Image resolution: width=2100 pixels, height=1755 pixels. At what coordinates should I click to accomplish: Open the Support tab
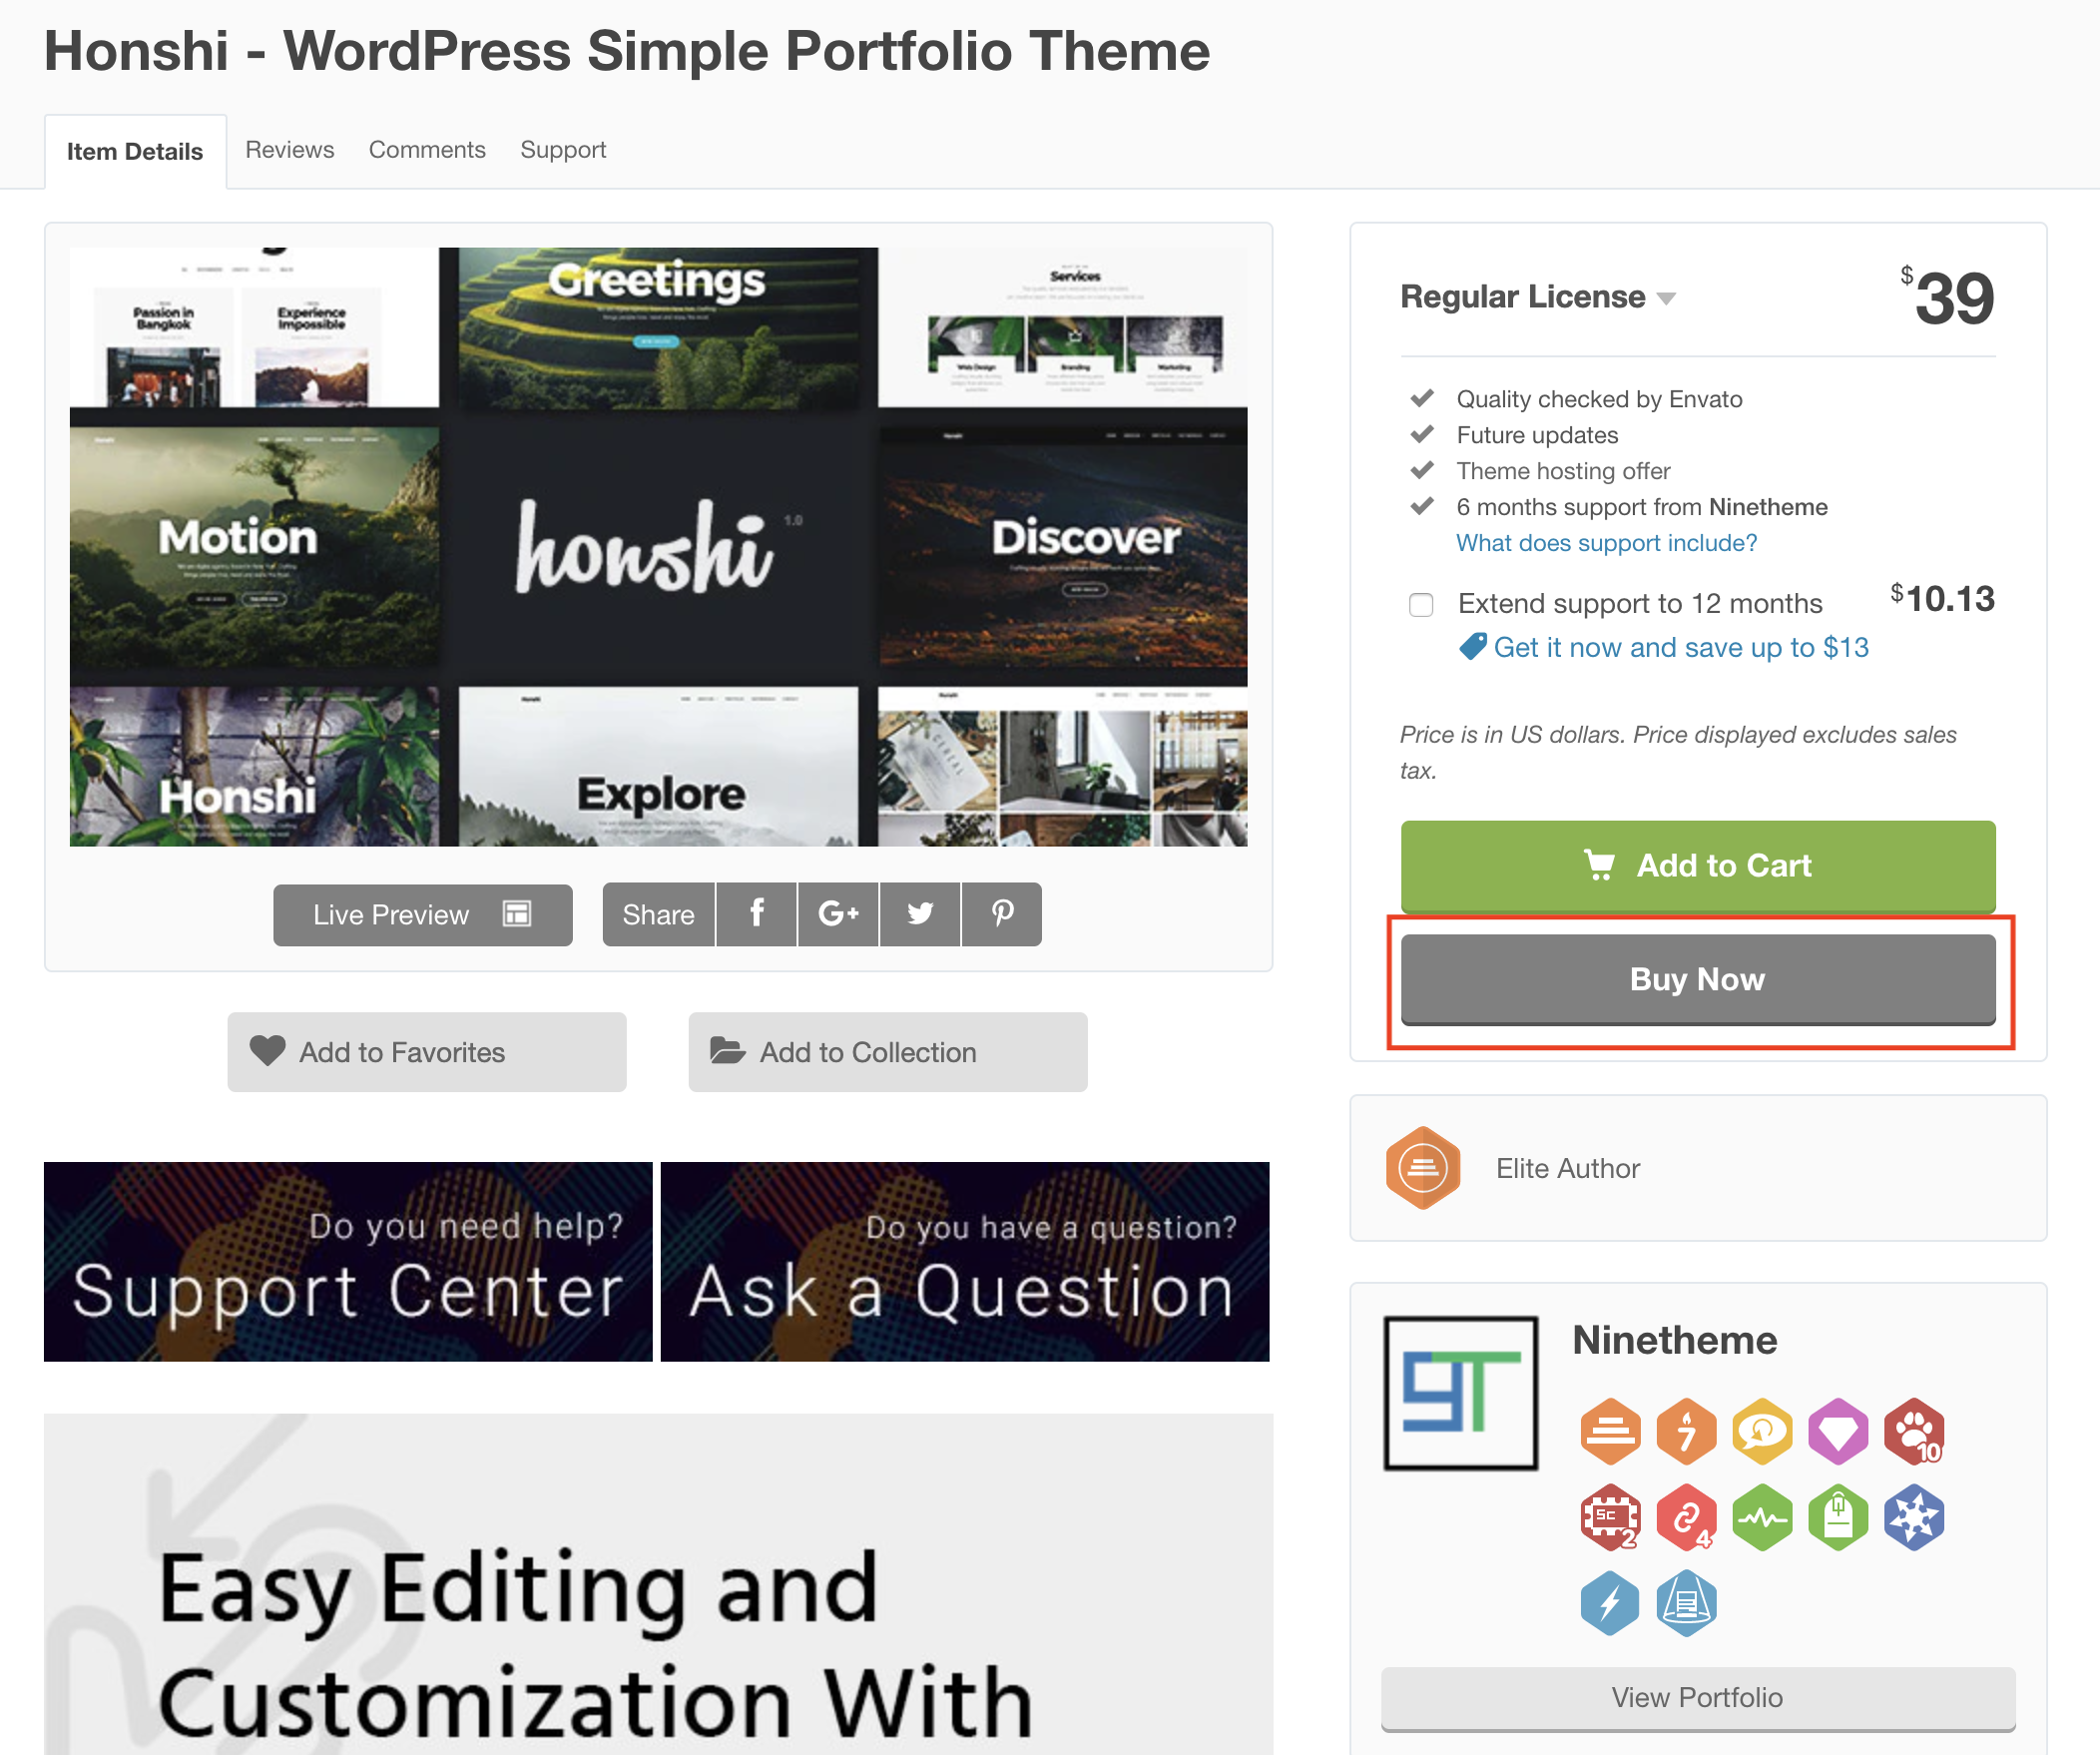[563, 150]
